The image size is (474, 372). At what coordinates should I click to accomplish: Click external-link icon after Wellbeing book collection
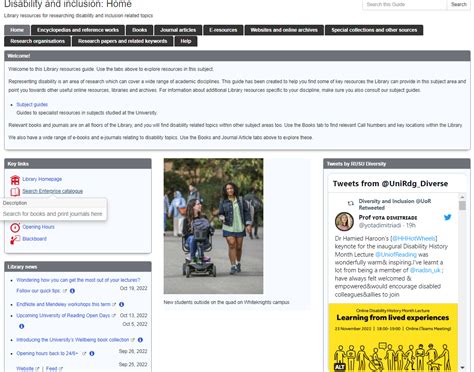click(133, 340)
